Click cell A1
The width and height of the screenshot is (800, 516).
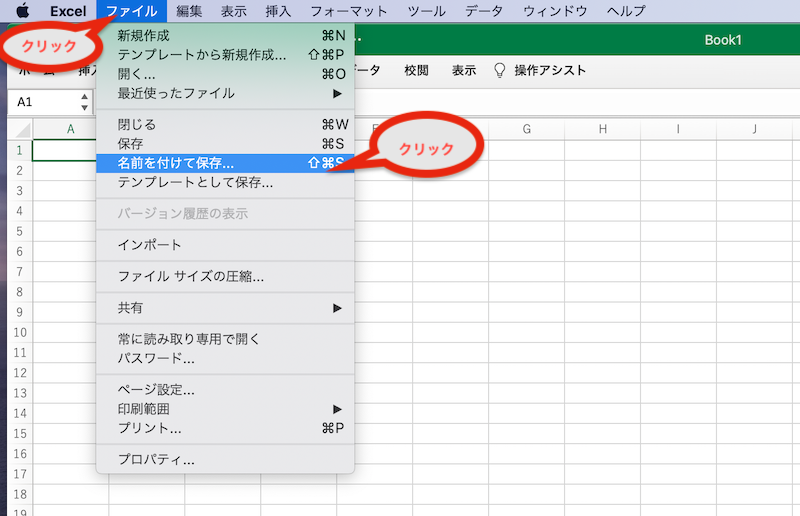tap(64, 151)
